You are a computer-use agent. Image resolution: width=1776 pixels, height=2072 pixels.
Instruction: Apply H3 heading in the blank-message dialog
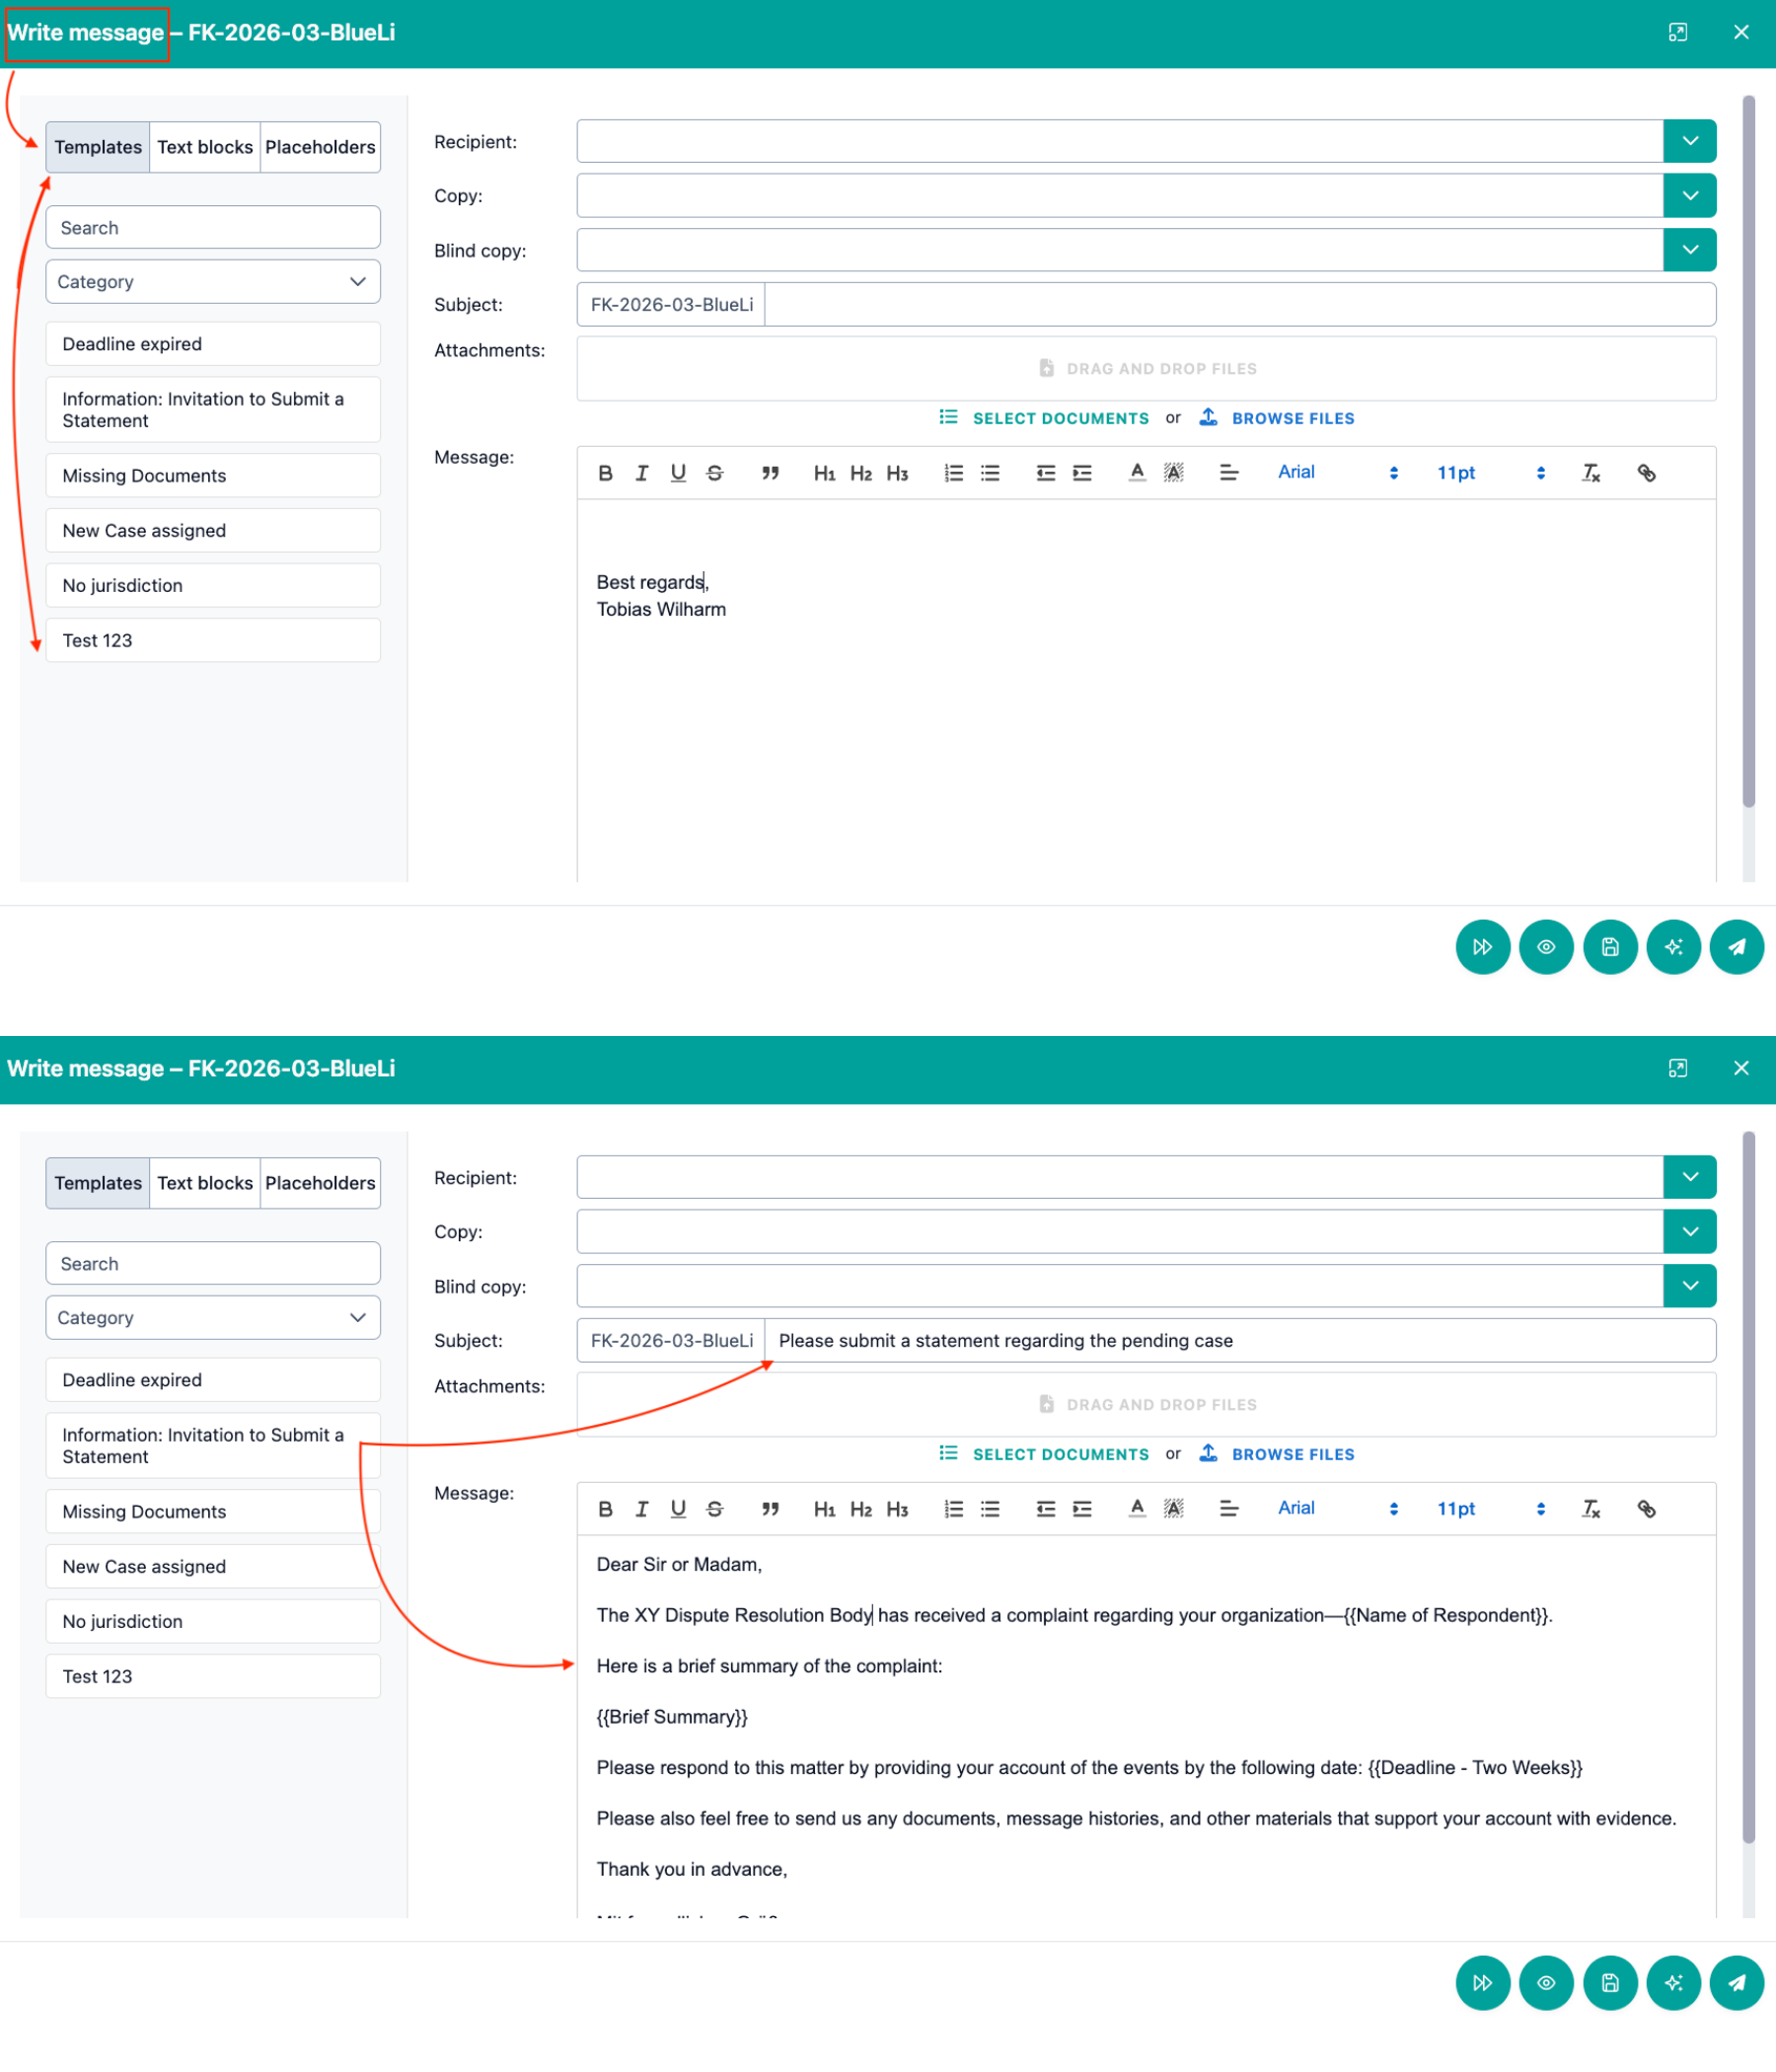[897, 473]
